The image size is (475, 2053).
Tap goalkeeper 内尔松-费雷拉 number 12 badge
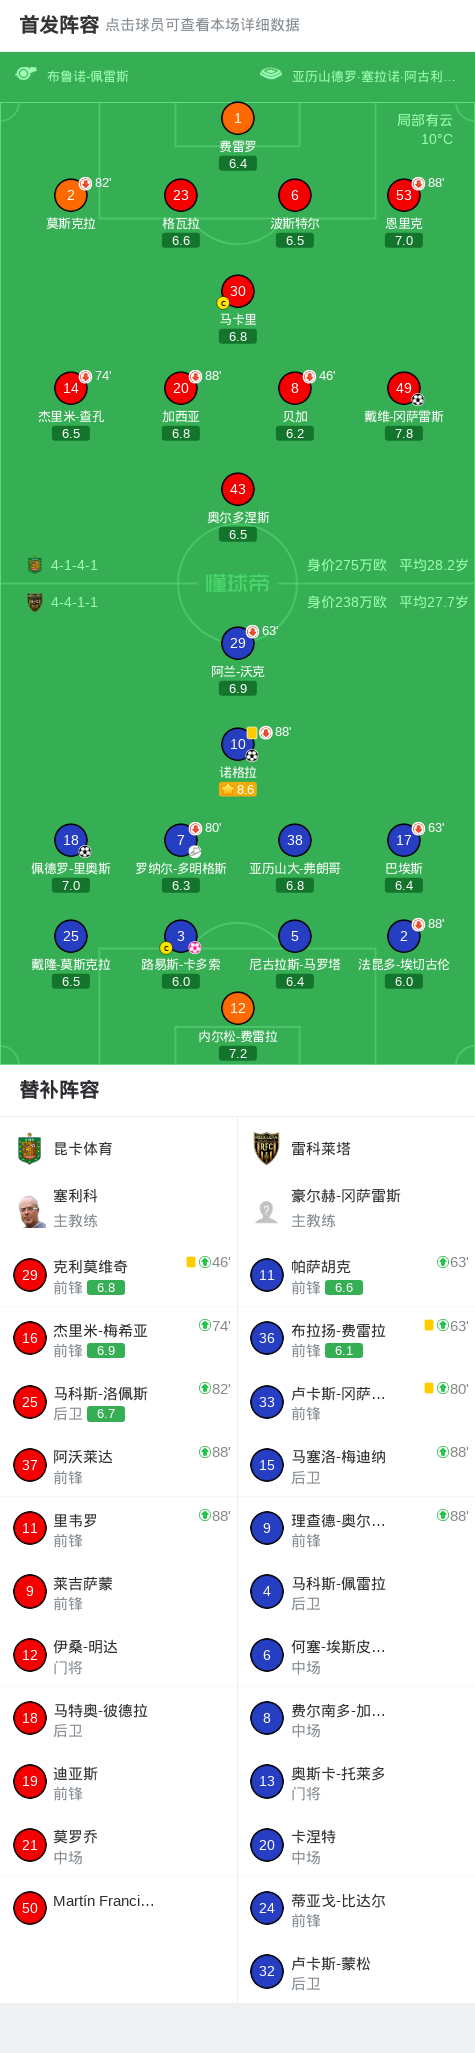coord(237,1008)
